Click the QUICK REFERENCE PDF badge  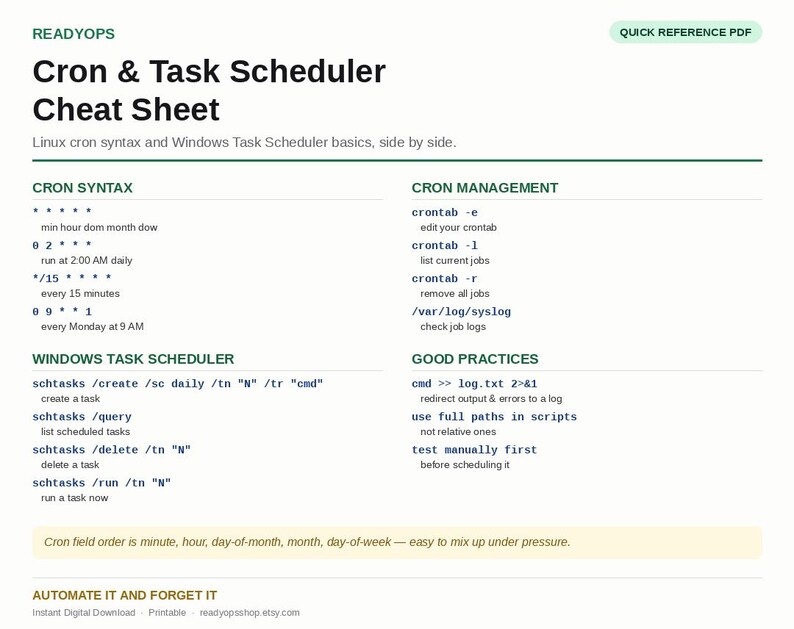(x=686, y=32)
